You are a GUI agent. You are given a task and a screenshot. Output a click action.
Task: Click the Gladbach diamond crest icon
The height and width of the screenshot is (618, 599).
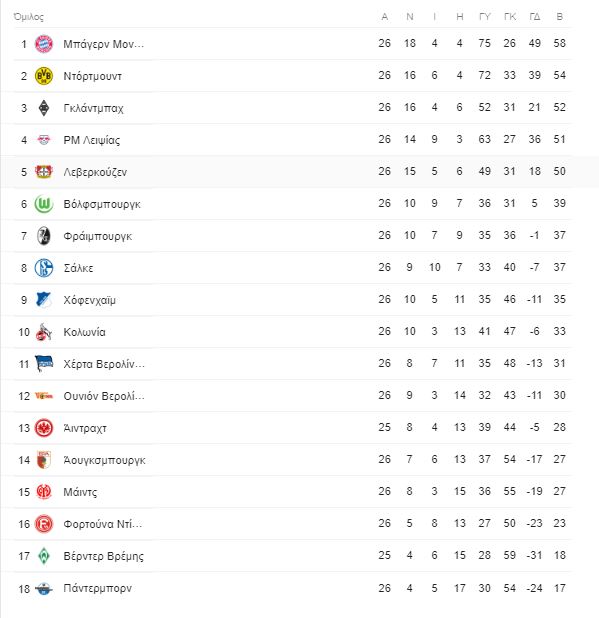pyautogui.click(x=44, y=108)
